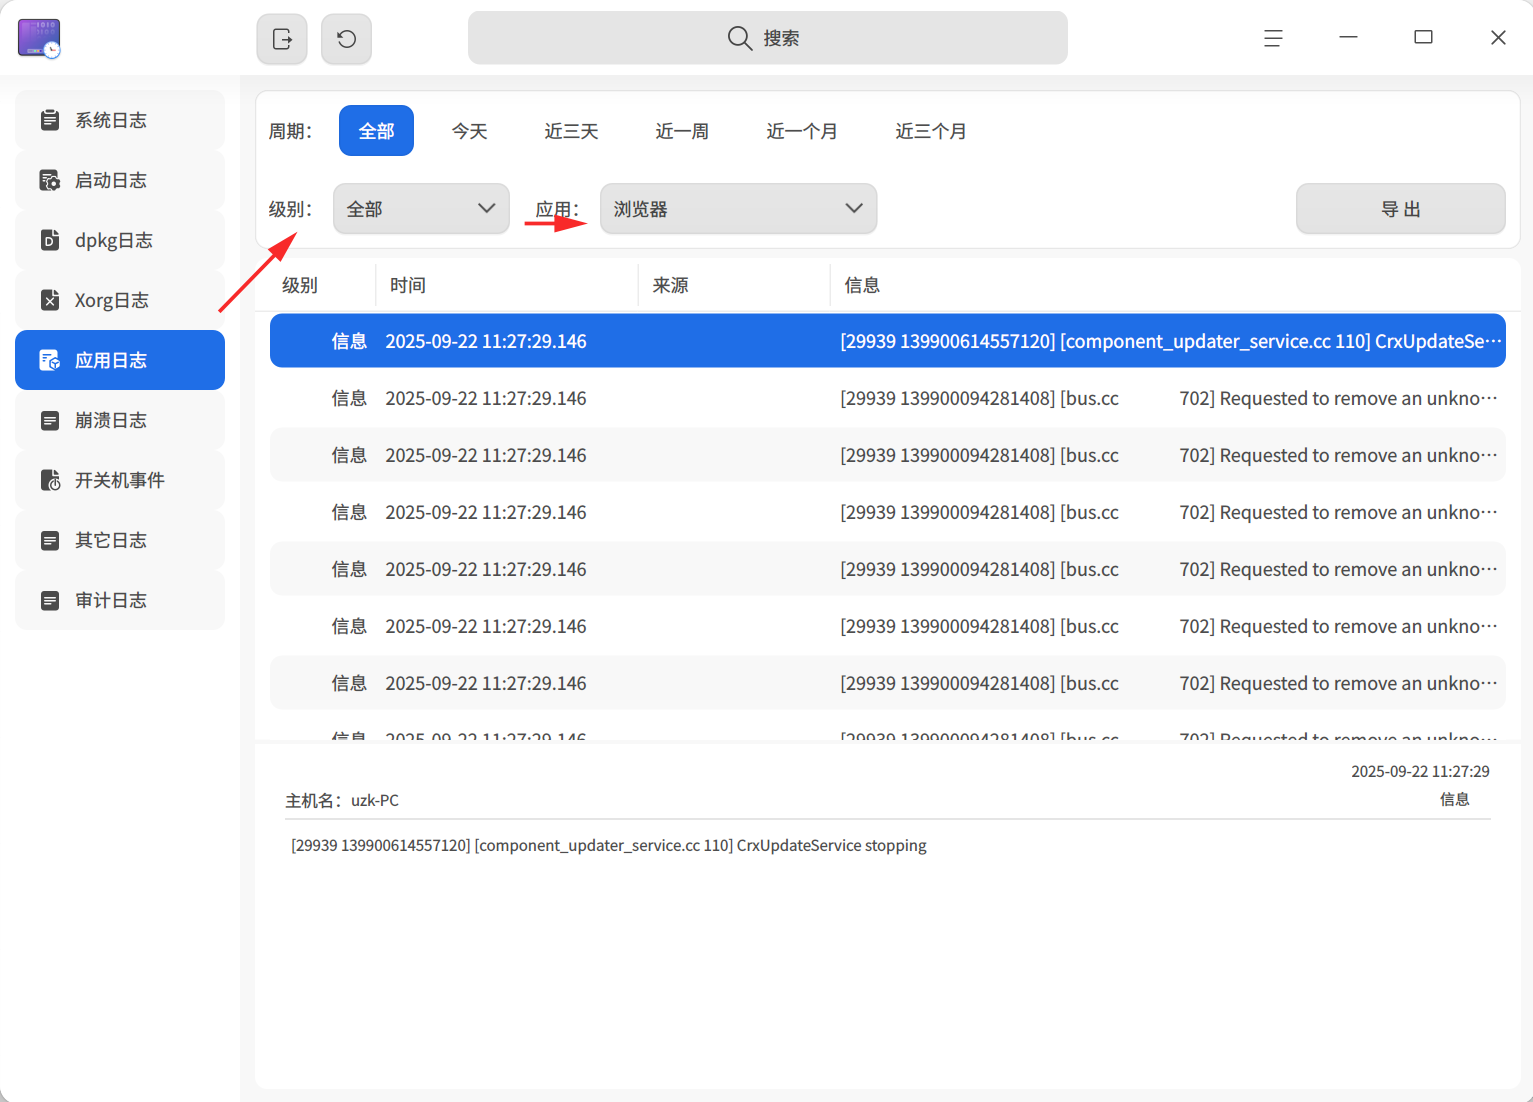This screenshot has height=1102, width=1533.
Task: Click the 系统日志 sidebar icon
Action: (x=49, y=120)
